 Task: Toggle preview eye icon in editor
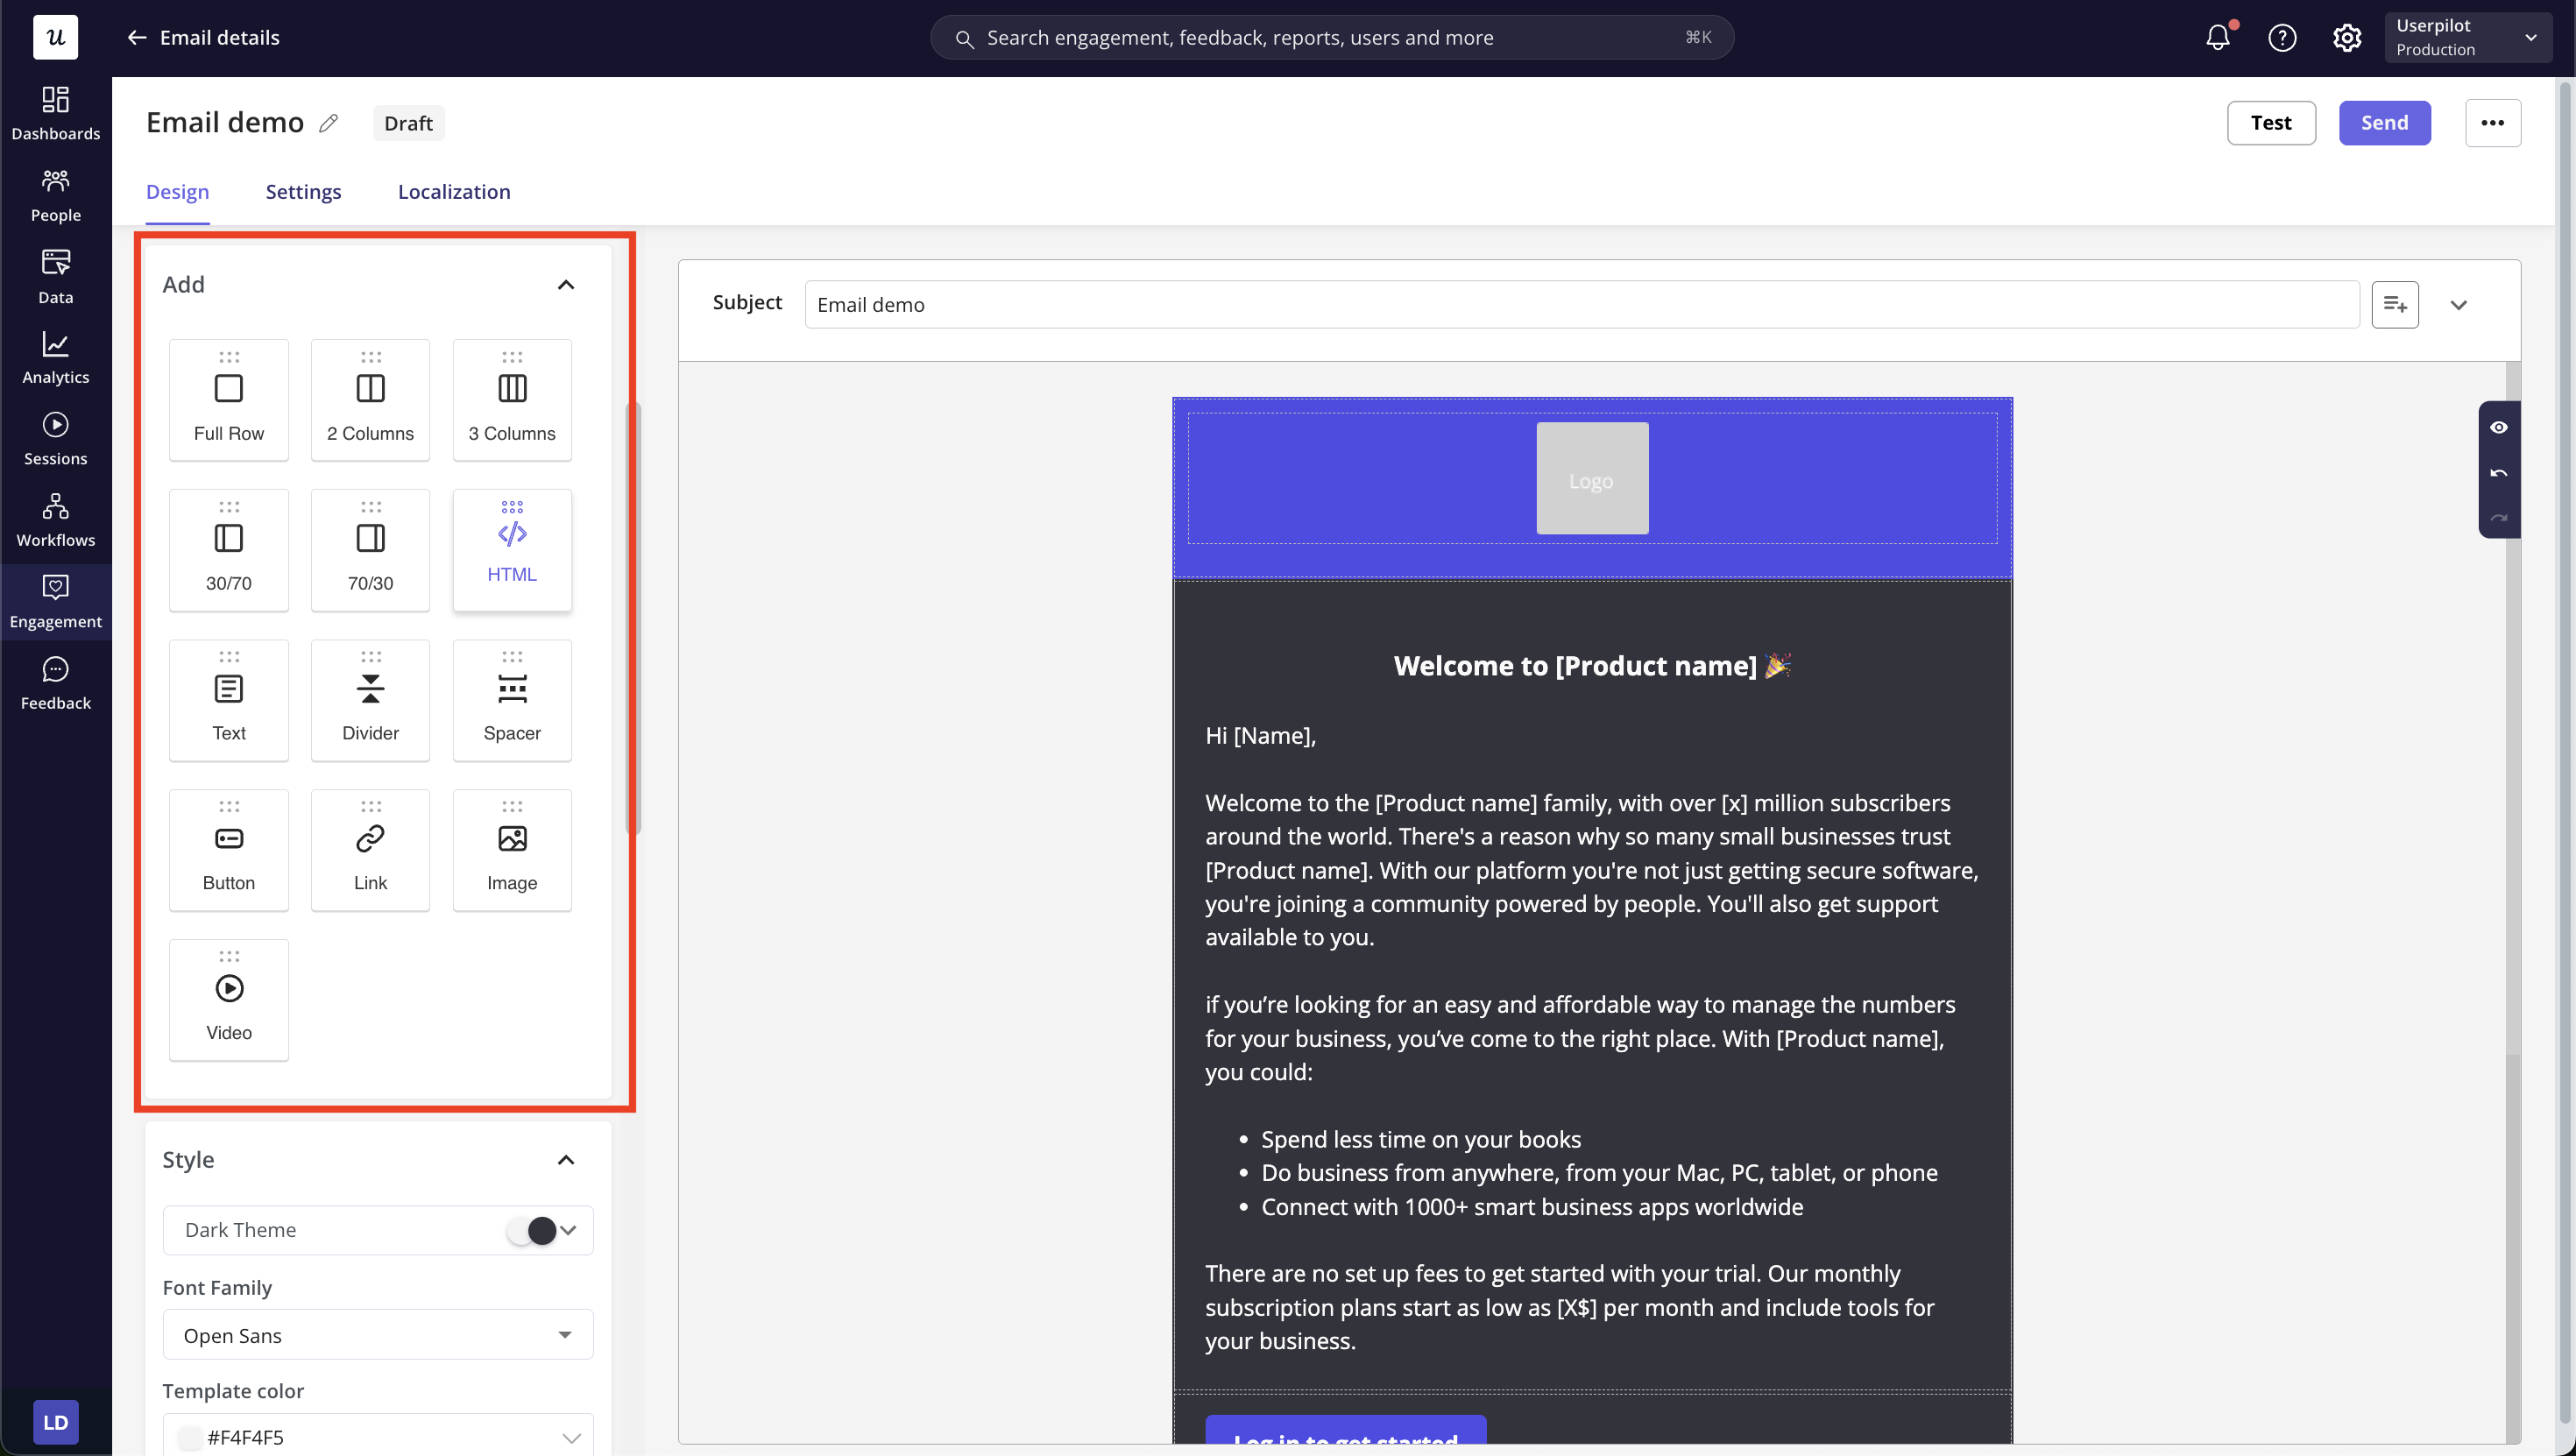pyautogui.click(x=2499, y=427)
